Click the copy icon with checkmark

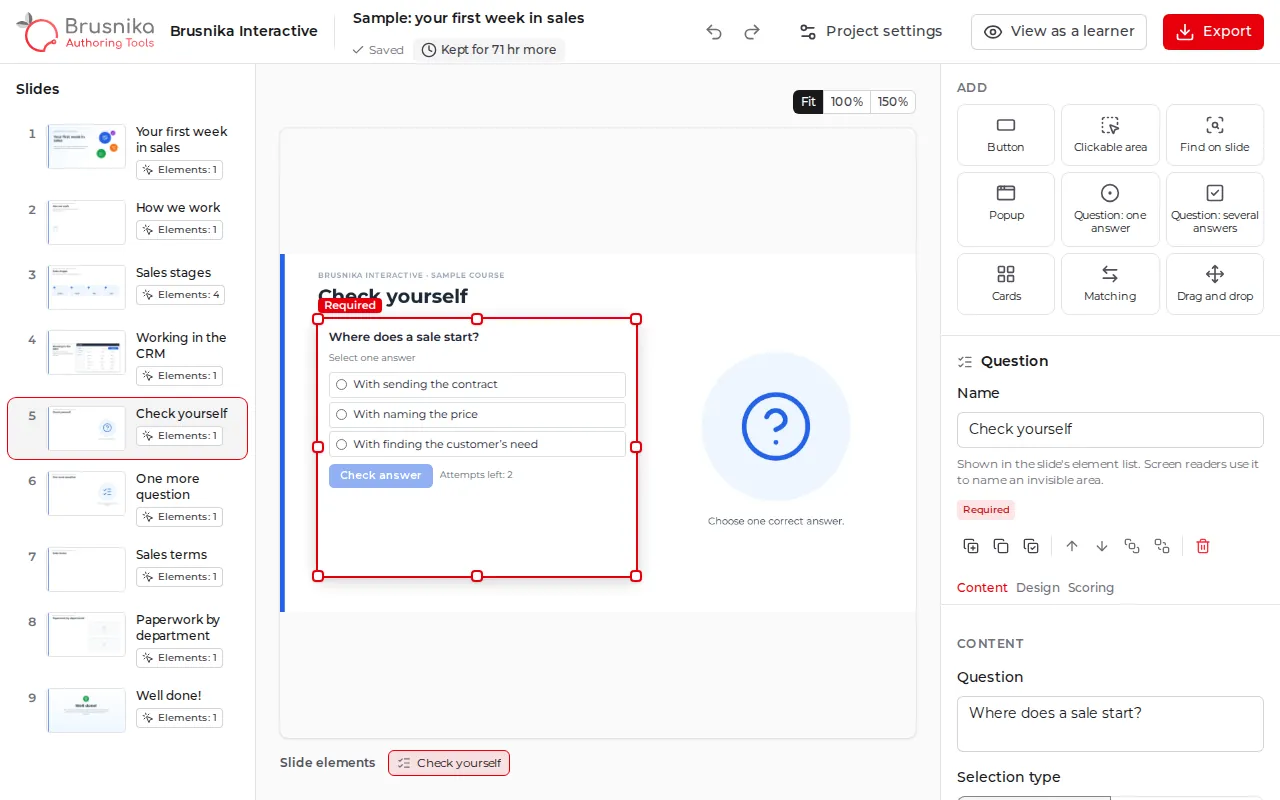[1031, 546]
